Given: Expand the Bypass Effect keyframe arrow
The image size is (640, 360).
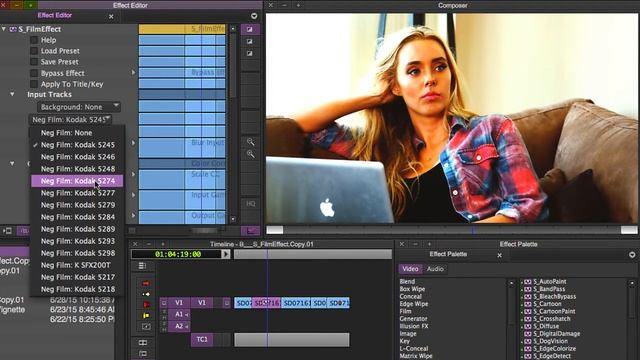Looking at the screenshot, I should [x=133, y=73].
